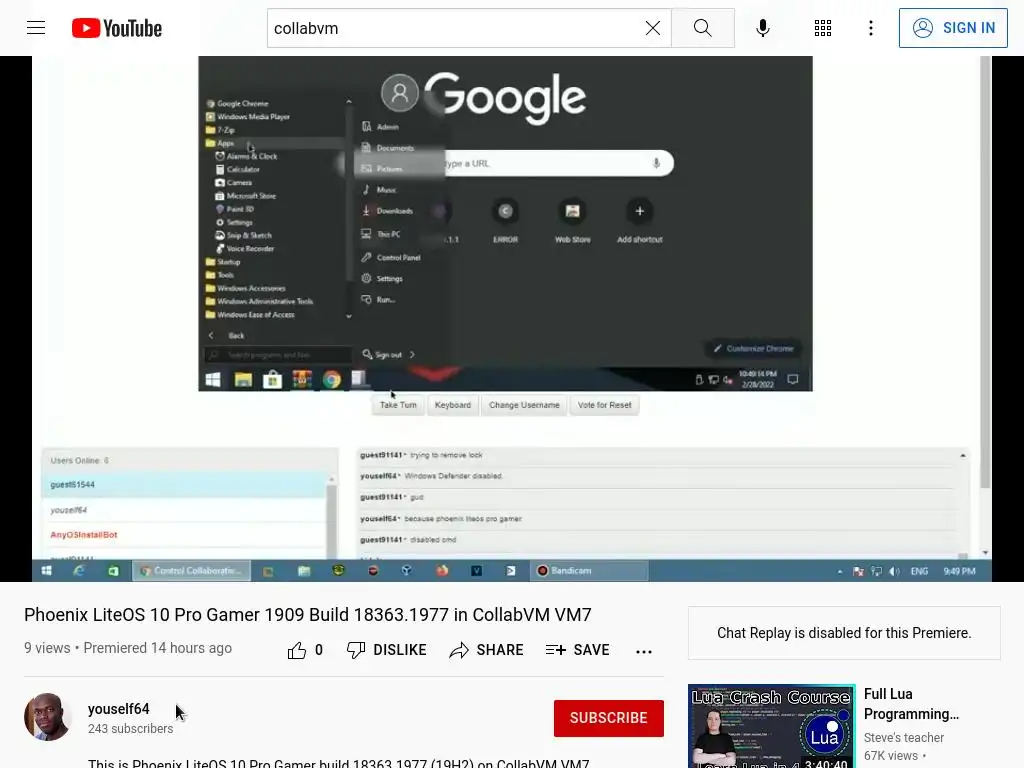Open the Full Lua Programming video title
The width and height of the screenshot is (1024, 768).
[911, 704]
